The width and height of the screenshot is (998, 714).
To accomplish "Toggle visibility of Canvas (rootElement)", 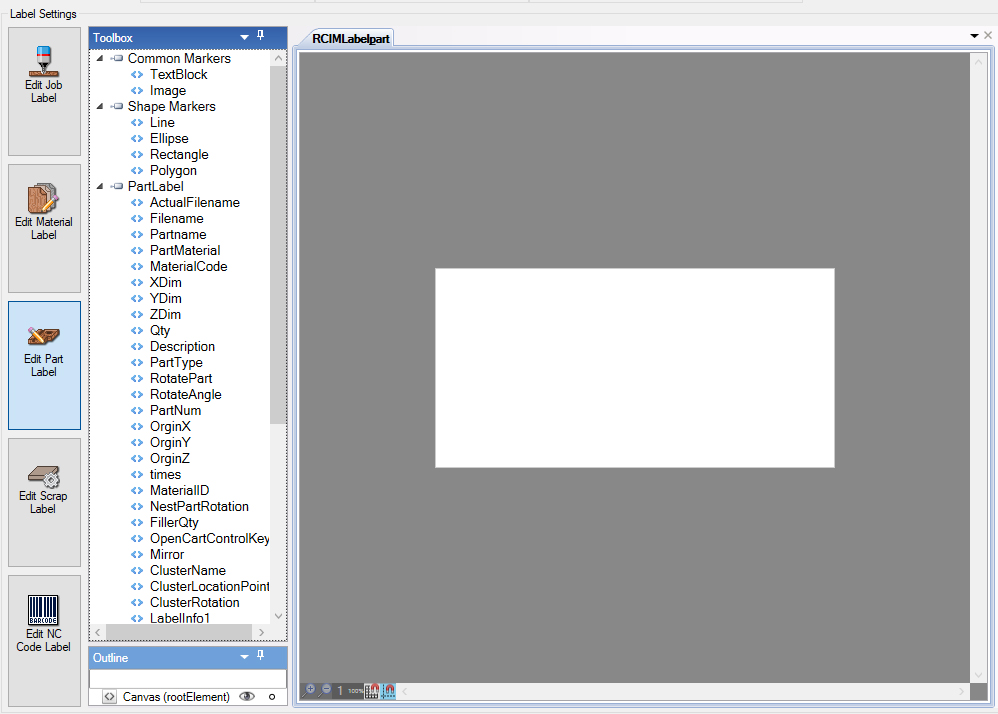I will (247, 697).
